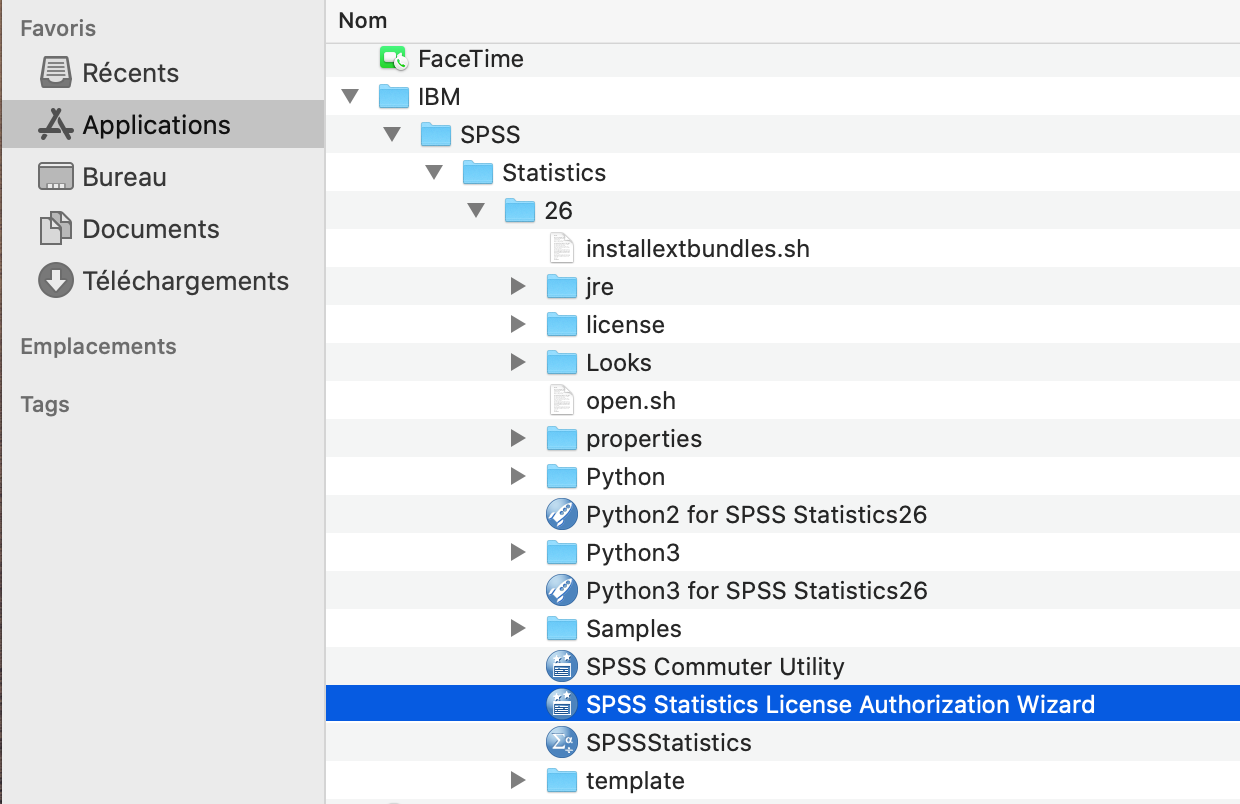1240x804 pixels.
Task: Expand the license folder triangle
Action: (518, 325)
